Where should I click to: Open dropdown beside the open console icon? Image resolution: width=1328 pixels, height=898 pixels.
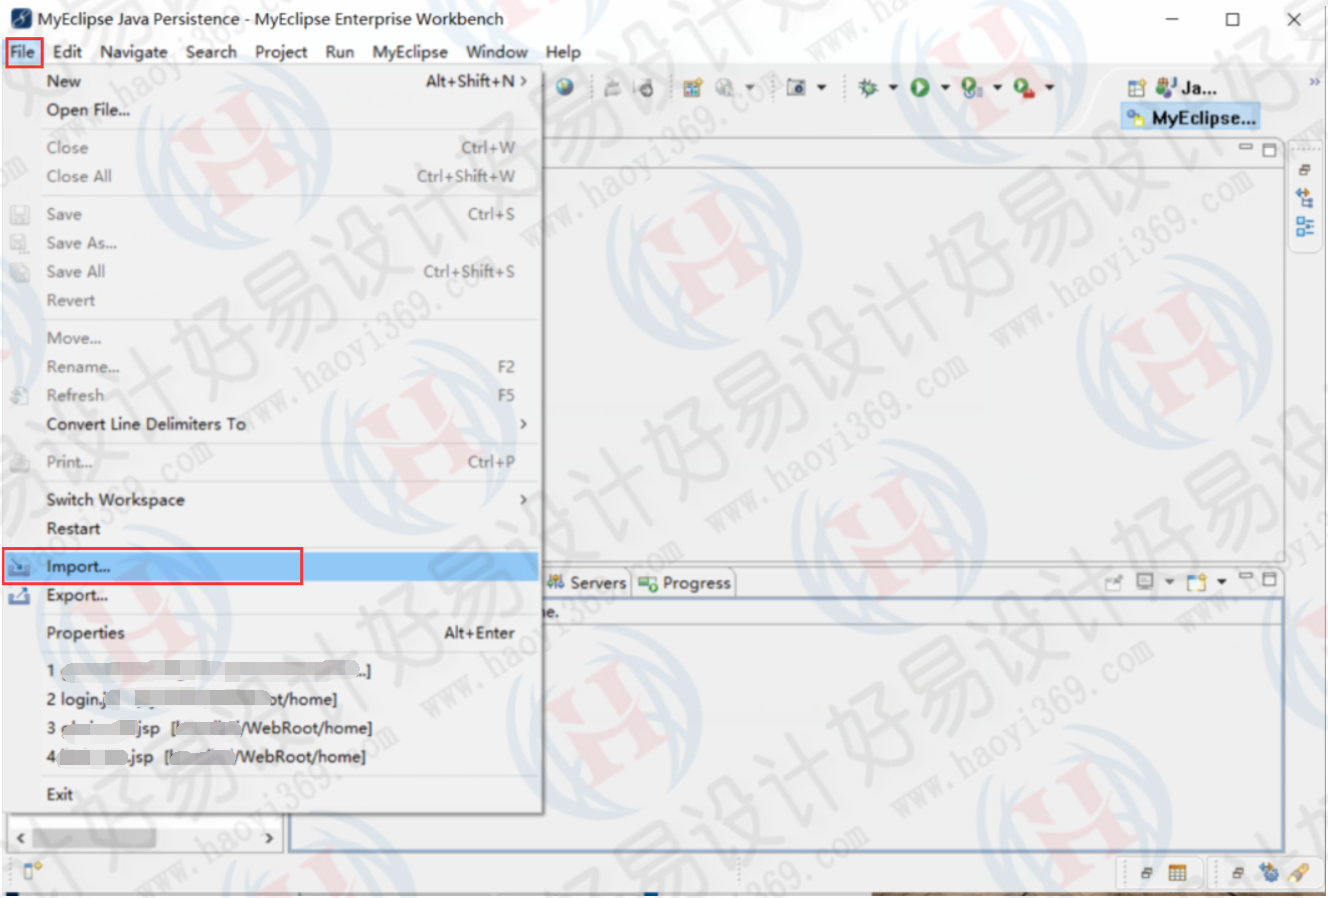click(x=1221, y=582)
